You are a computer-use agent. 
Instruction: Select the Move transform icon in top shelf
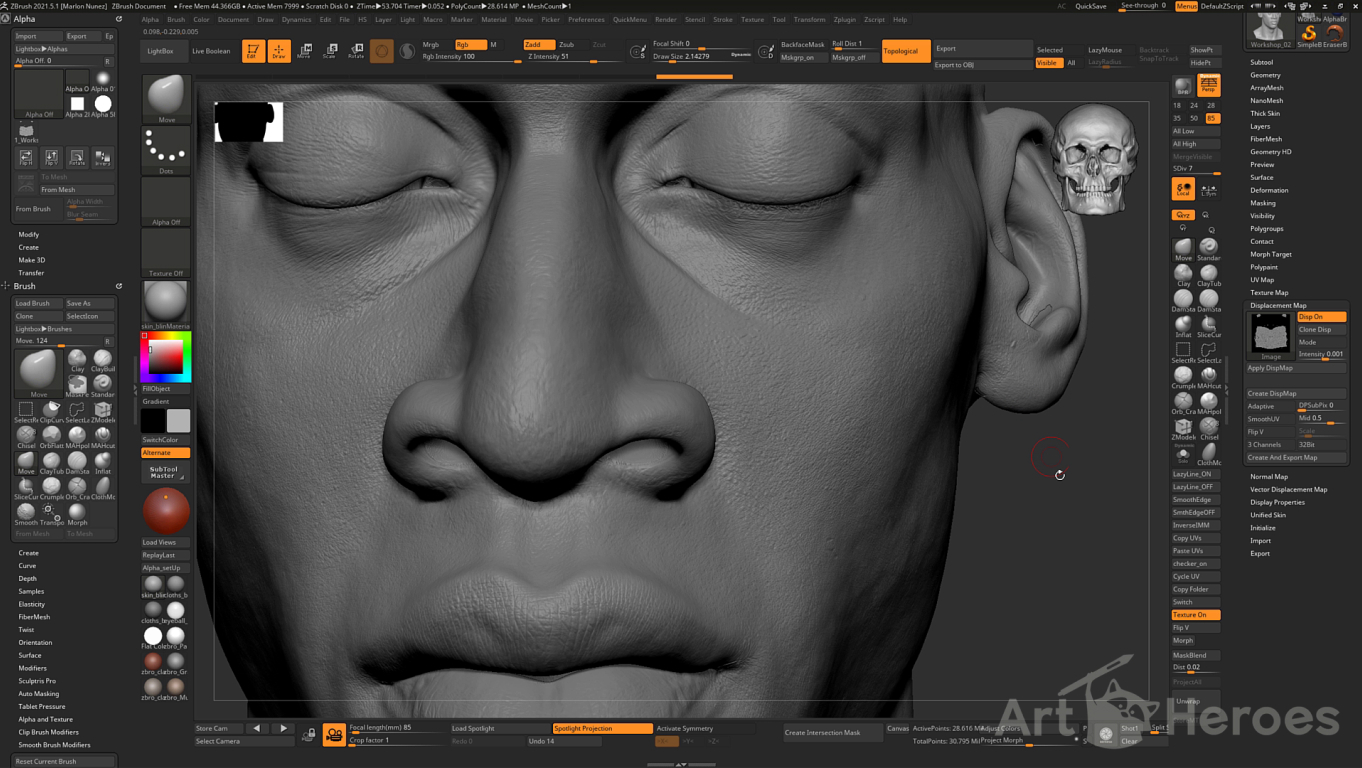(x=304, y=51)
